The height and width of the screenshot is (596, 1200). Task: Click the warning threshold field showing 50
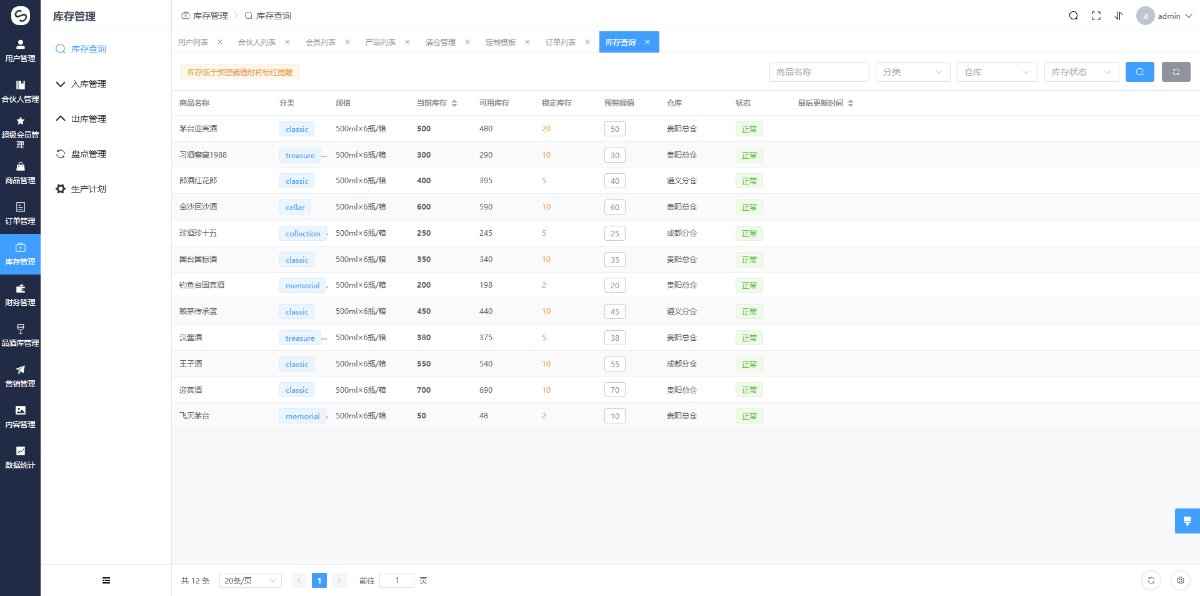pos(615,129)
